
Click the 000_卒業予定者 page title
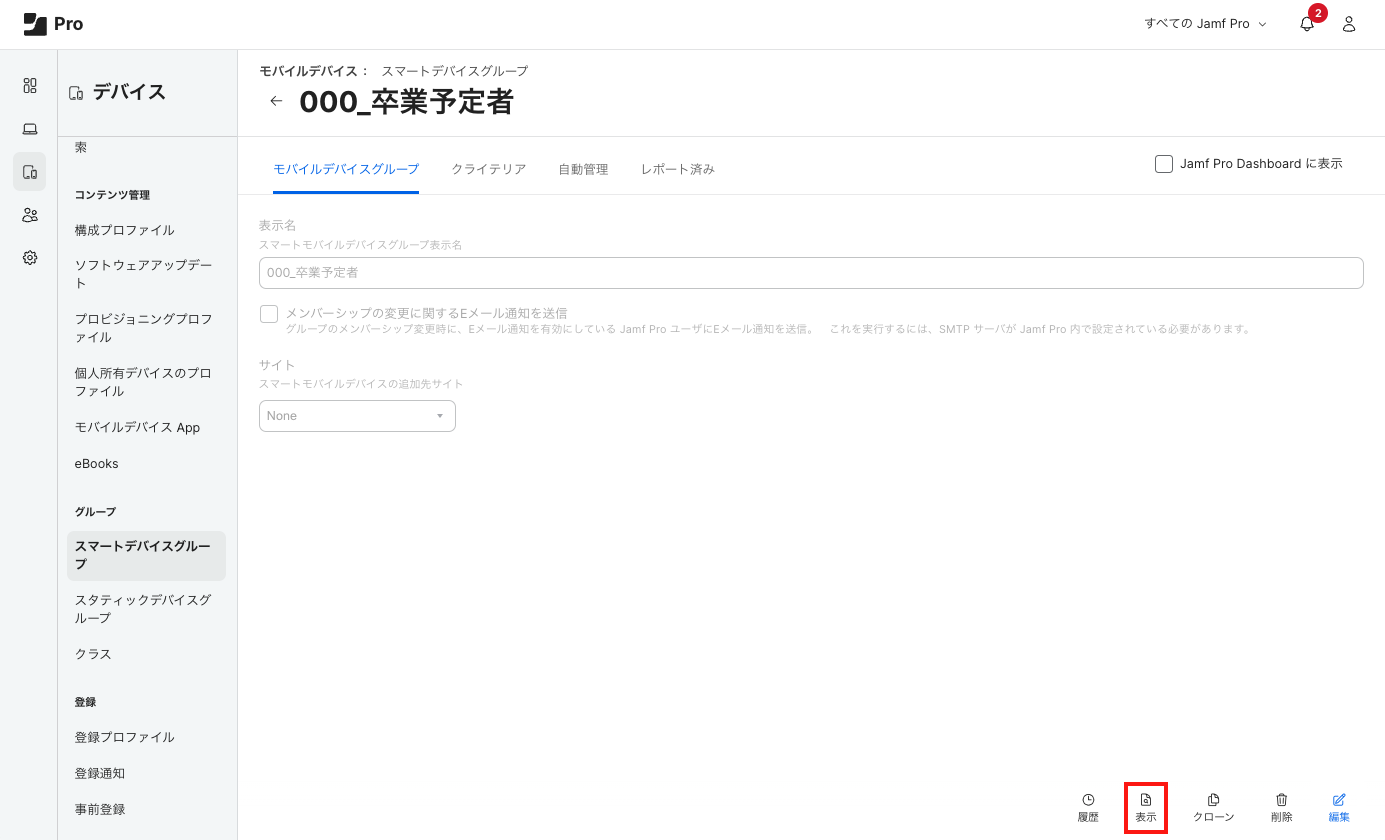point(406,101)
